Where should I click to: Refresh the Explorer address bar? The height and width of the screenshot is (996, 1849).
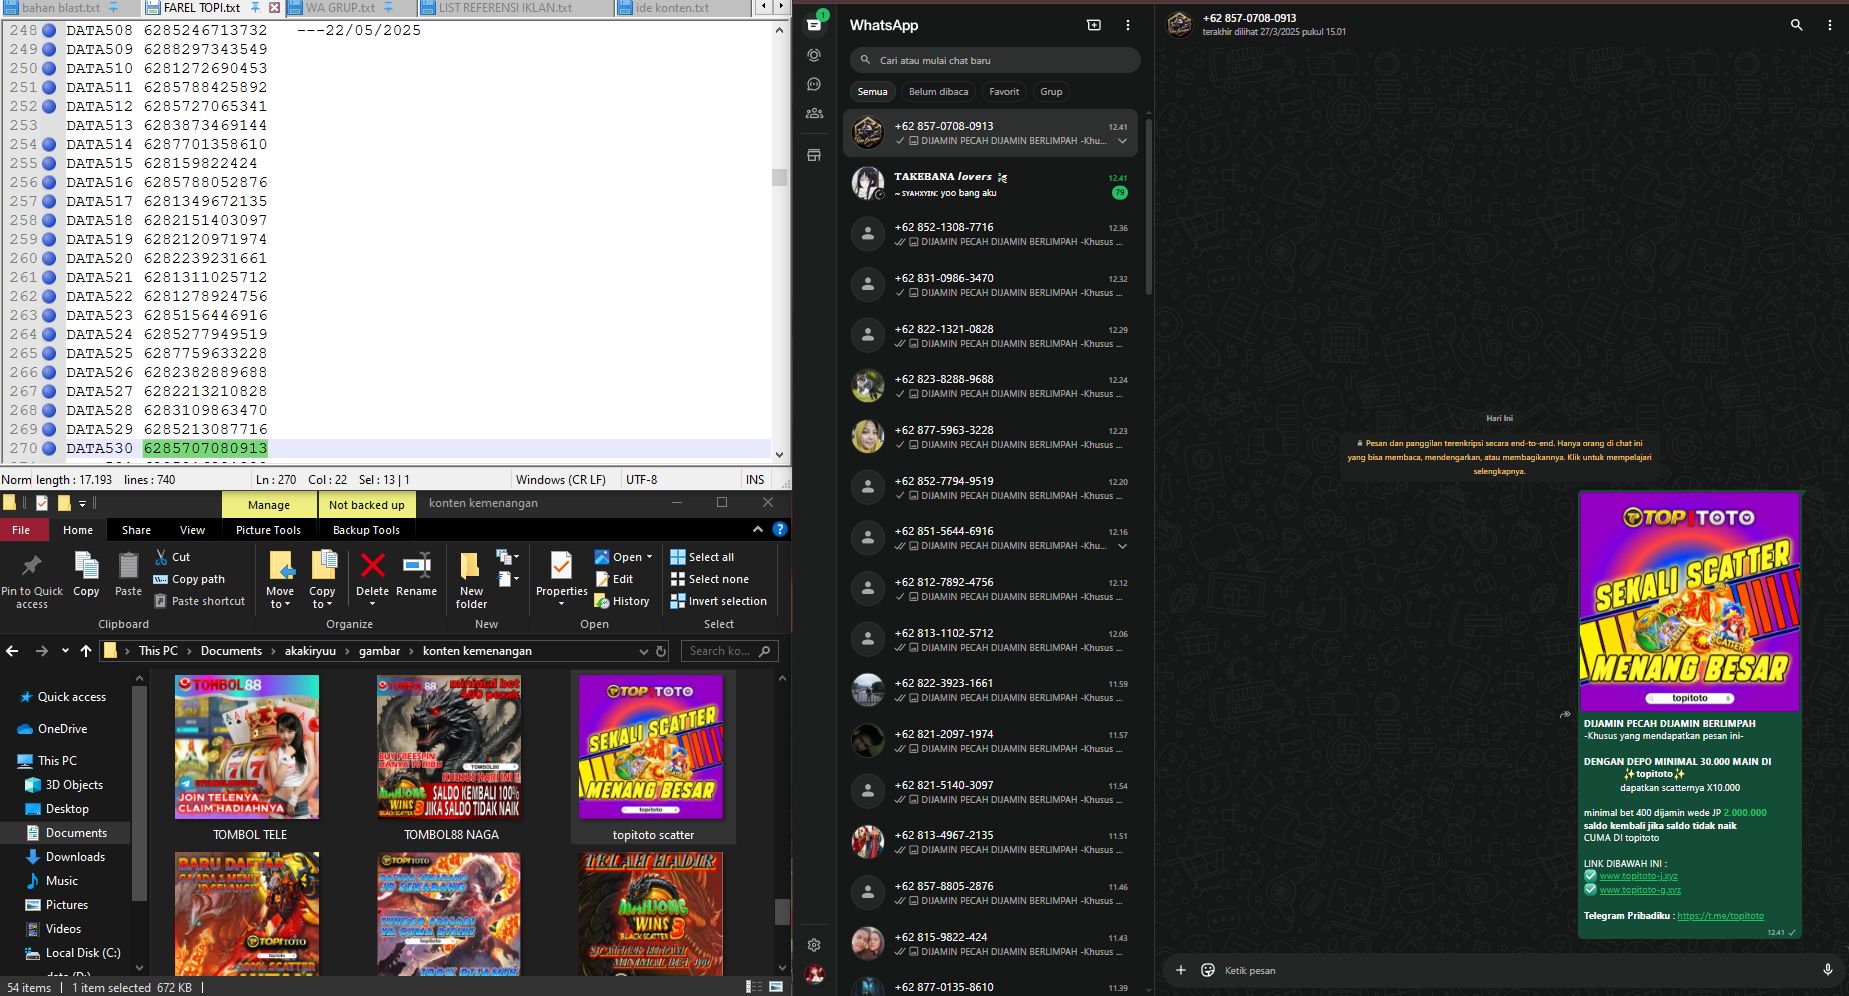click(661, 651)
